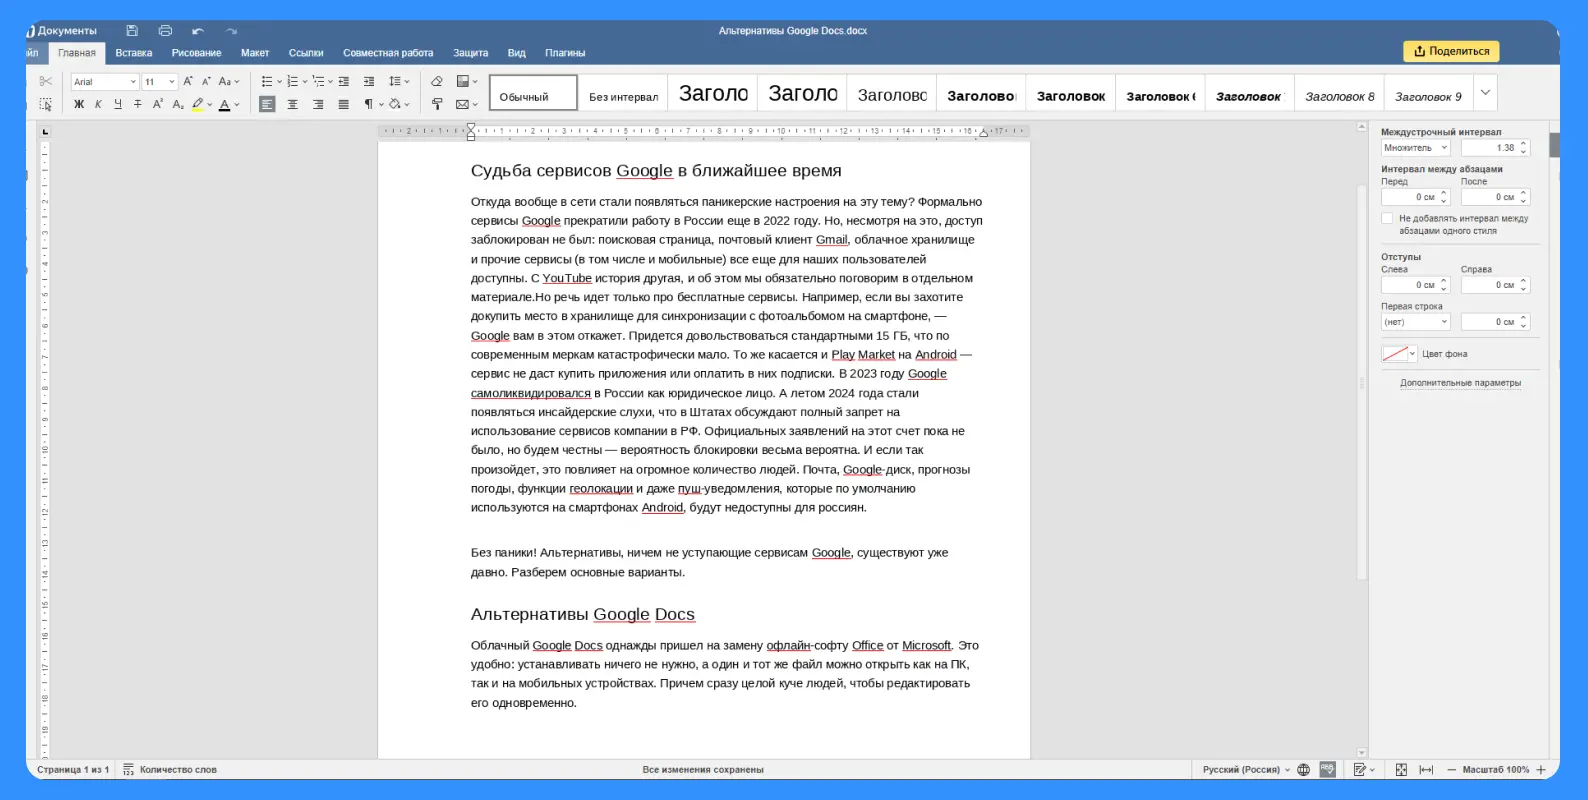Apply subscript formatting
Screen dimensions: 1588x800
point(177,104)
